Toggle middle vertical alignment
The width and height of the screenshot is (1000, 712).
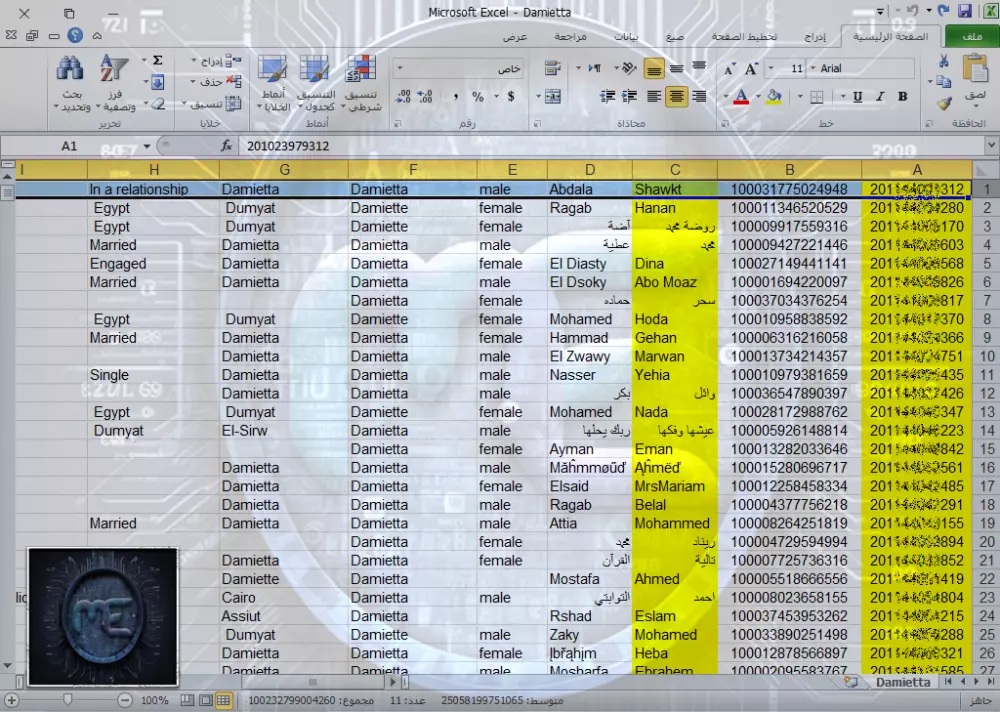click(x=677, y=68)
